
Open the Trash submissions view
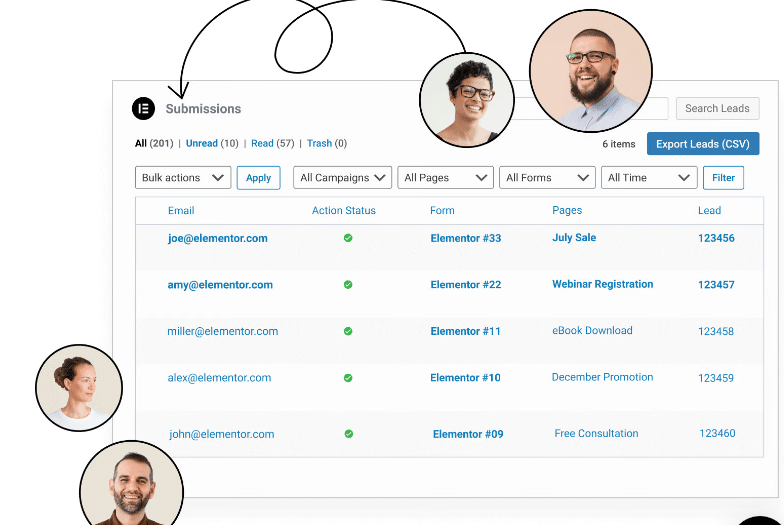(320, 144)
